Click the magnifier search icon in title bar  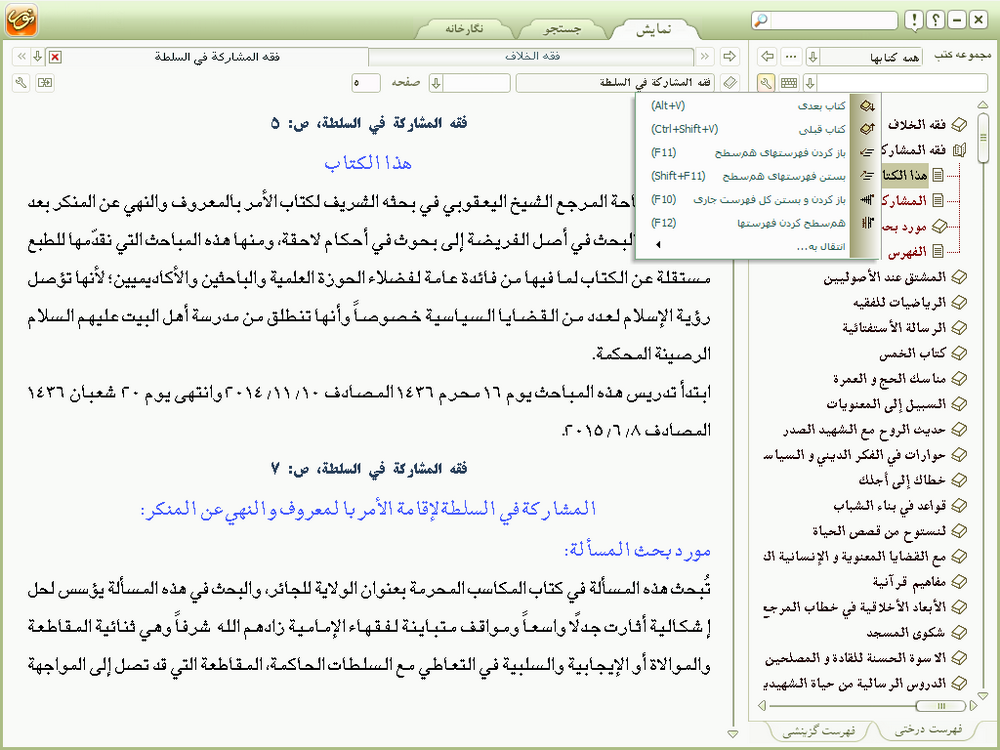[760, 20]
